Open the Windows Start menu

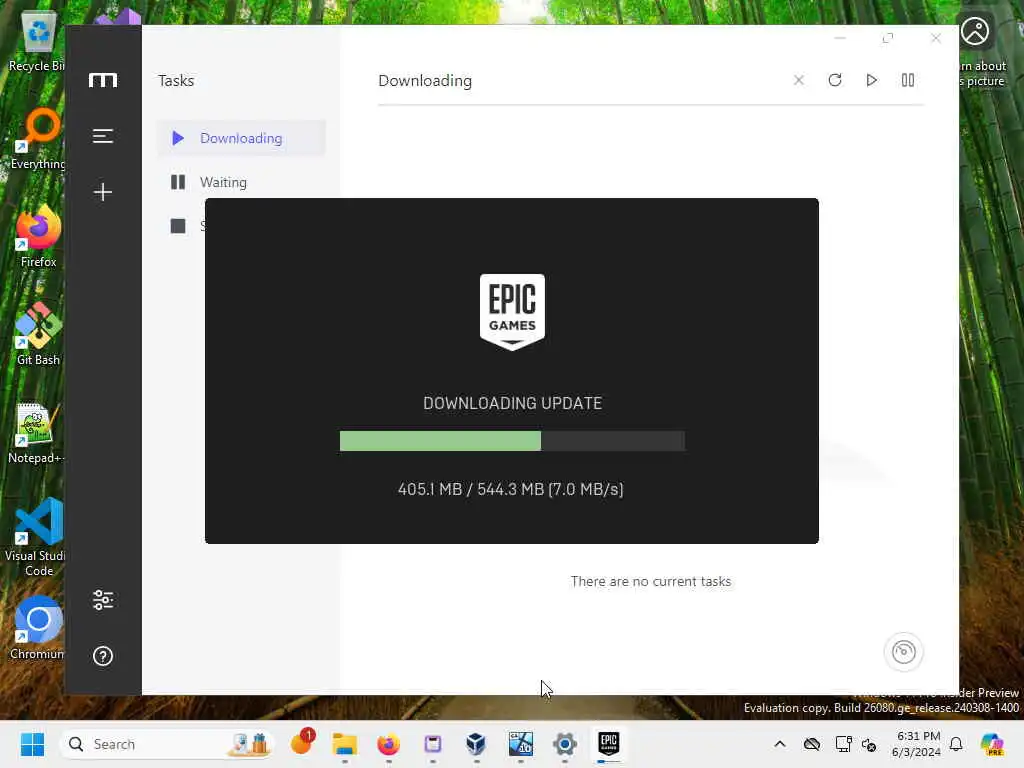[32, 744]
